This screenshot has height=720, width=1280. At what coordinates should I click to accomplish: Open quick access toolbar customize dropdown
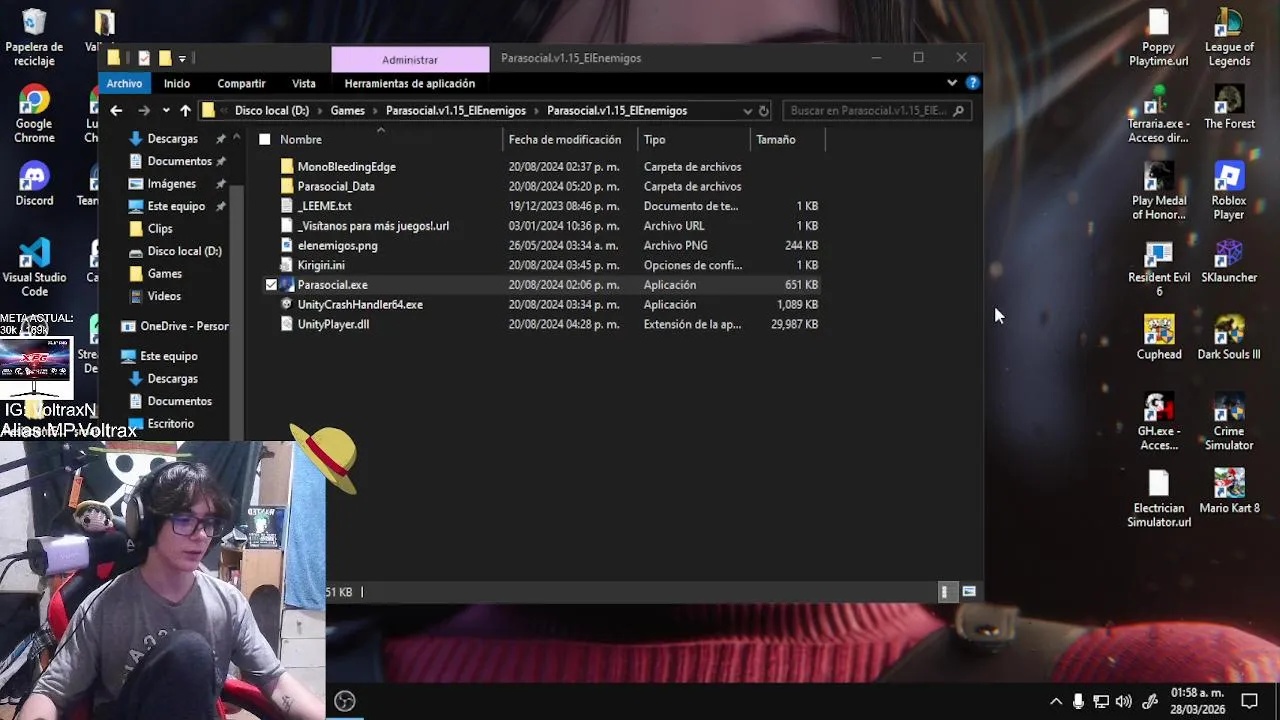(x=182, y=58)
